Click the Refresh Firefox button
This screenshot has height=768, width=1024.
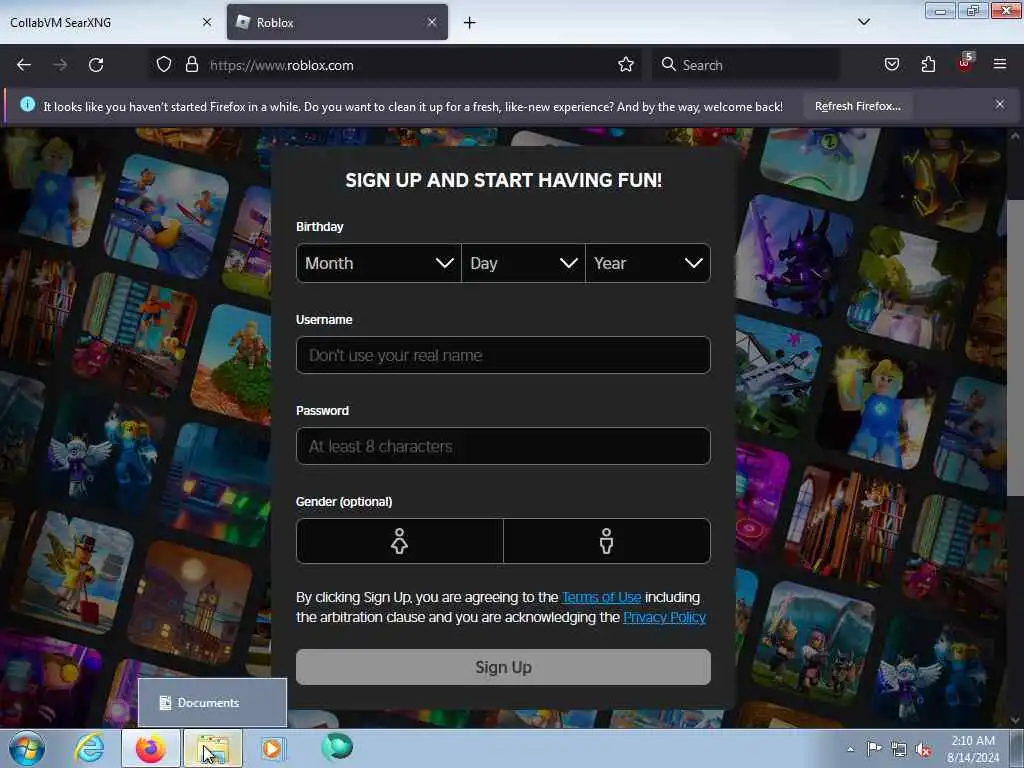coord(857,106)
